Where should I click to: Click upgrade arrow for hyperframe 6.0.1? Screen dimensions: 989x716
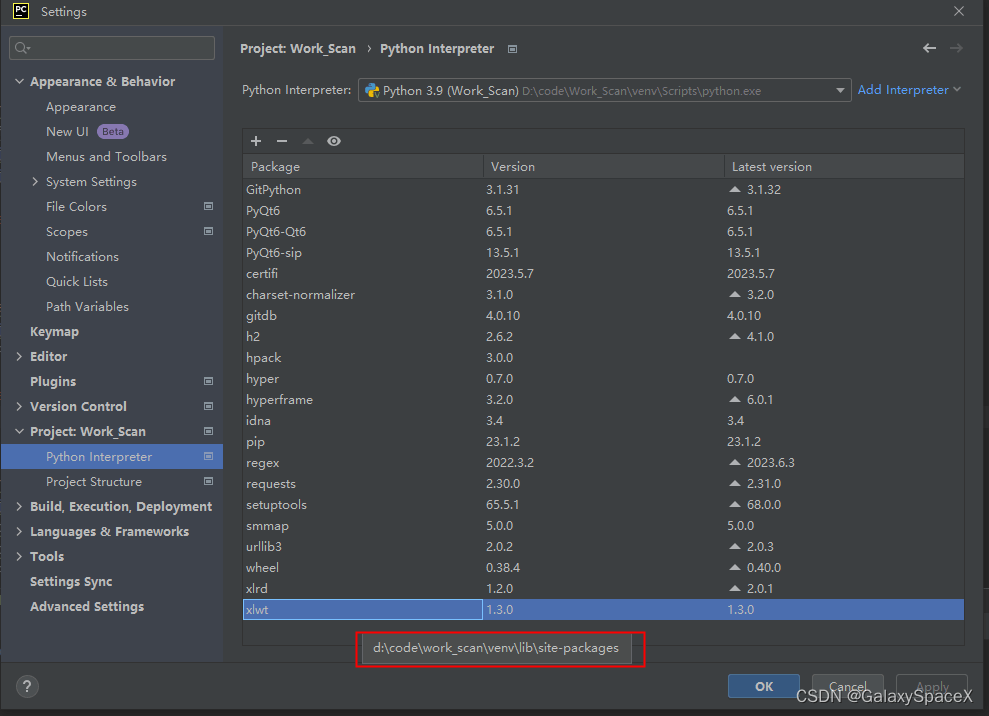click(735, 399)
